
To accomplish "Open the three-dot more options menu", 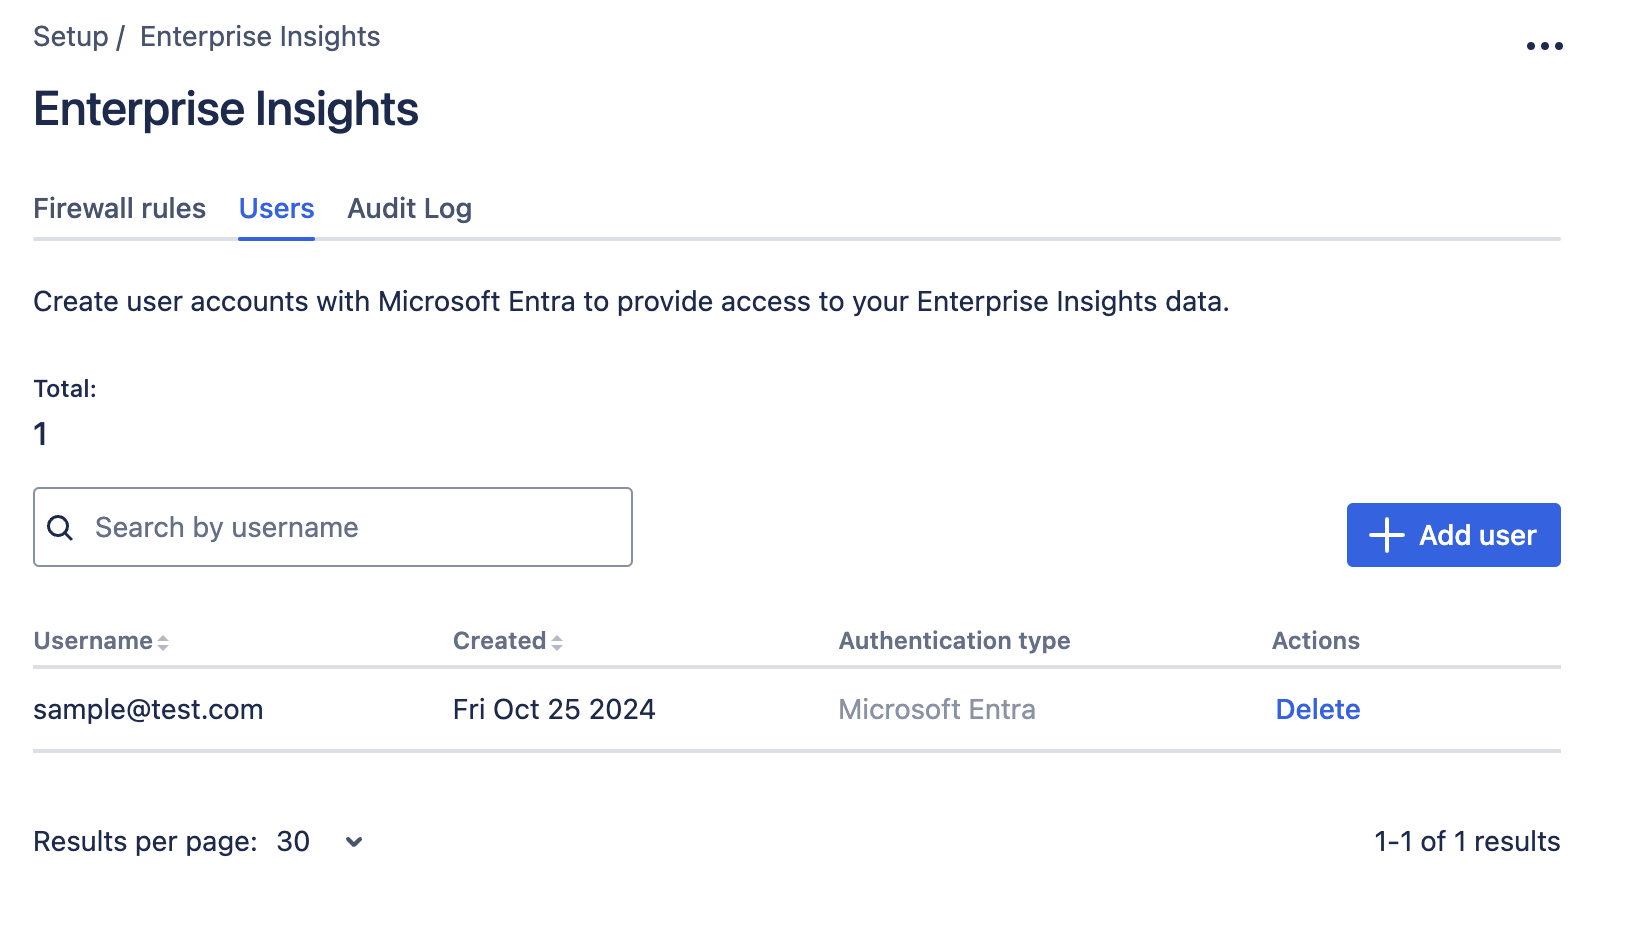I will tap(1544, 46).
